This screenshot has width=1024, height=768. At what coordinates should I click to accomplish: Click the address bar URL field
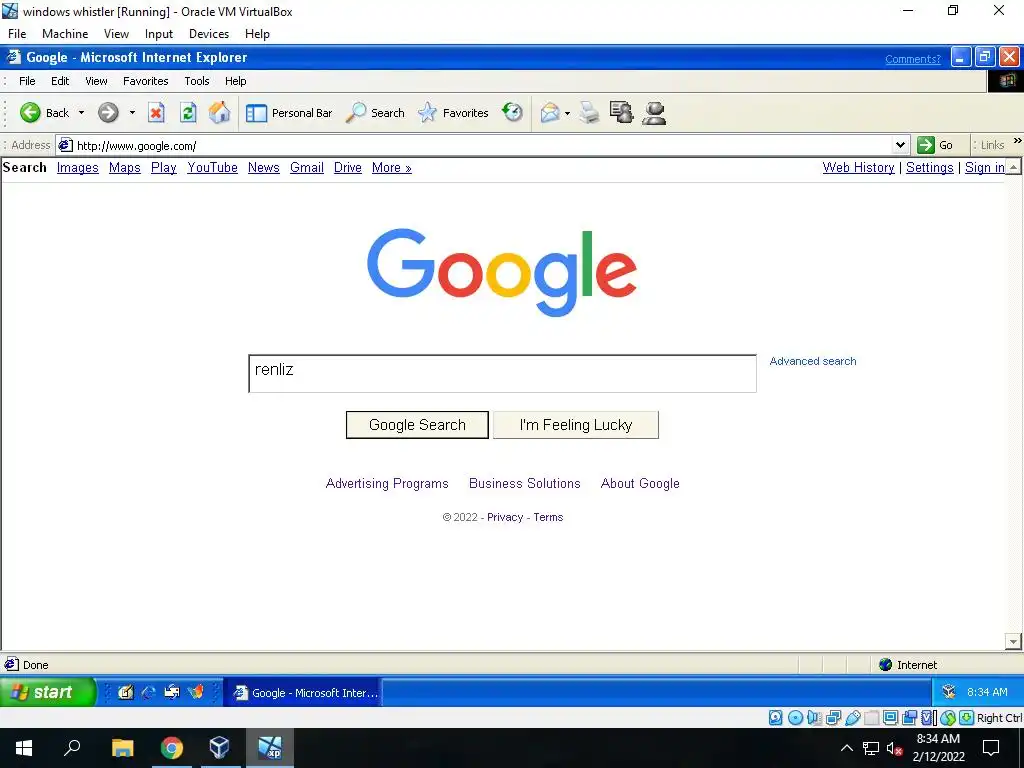483,145
